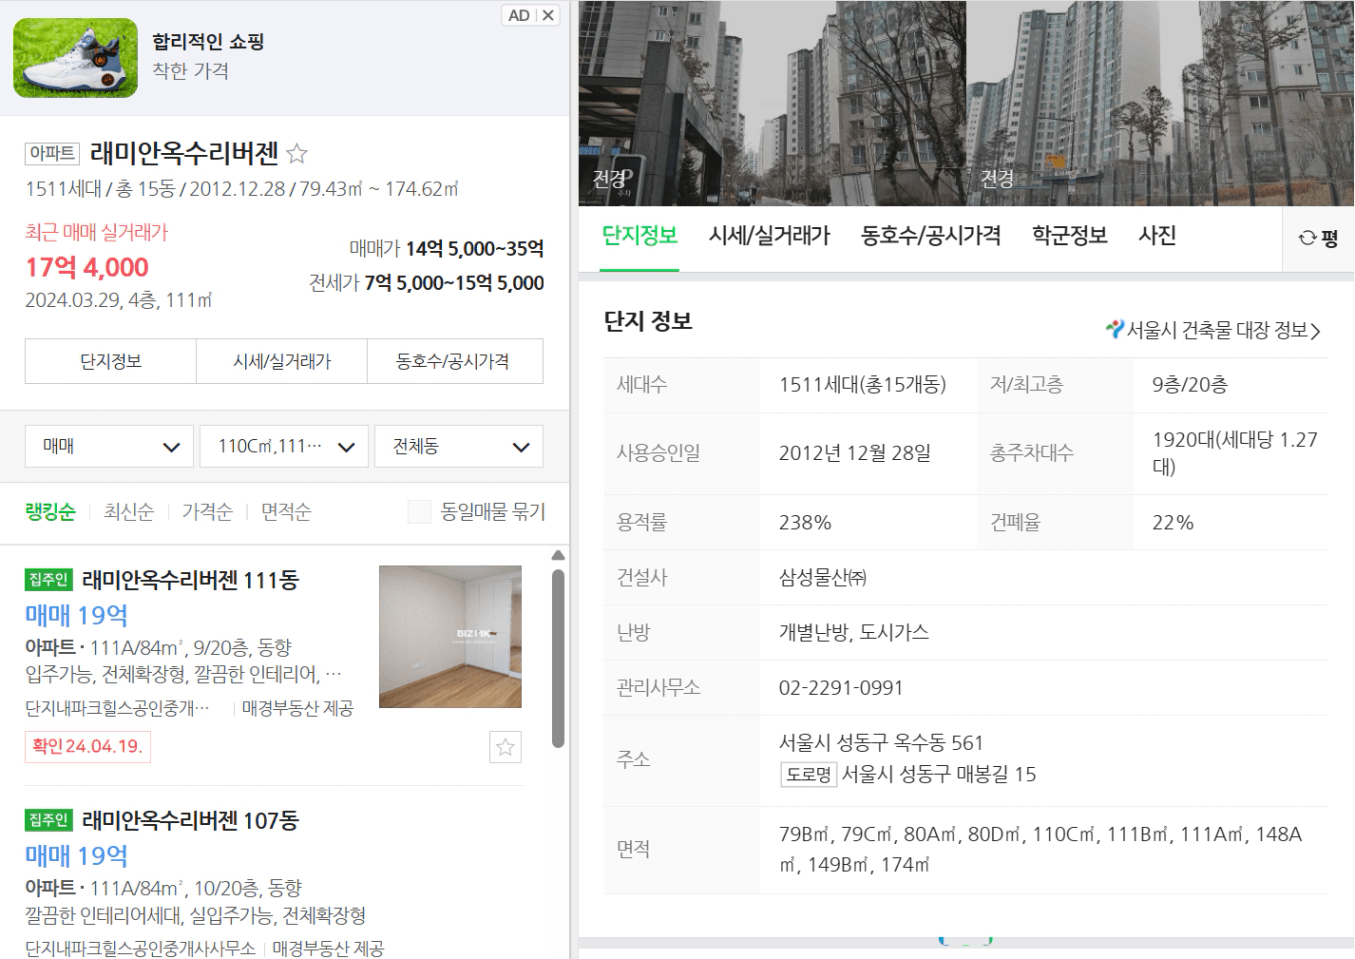Close the ad with the X icon
The height and width of the screenshot is (959, 1355).
click(x=548, y=15)
